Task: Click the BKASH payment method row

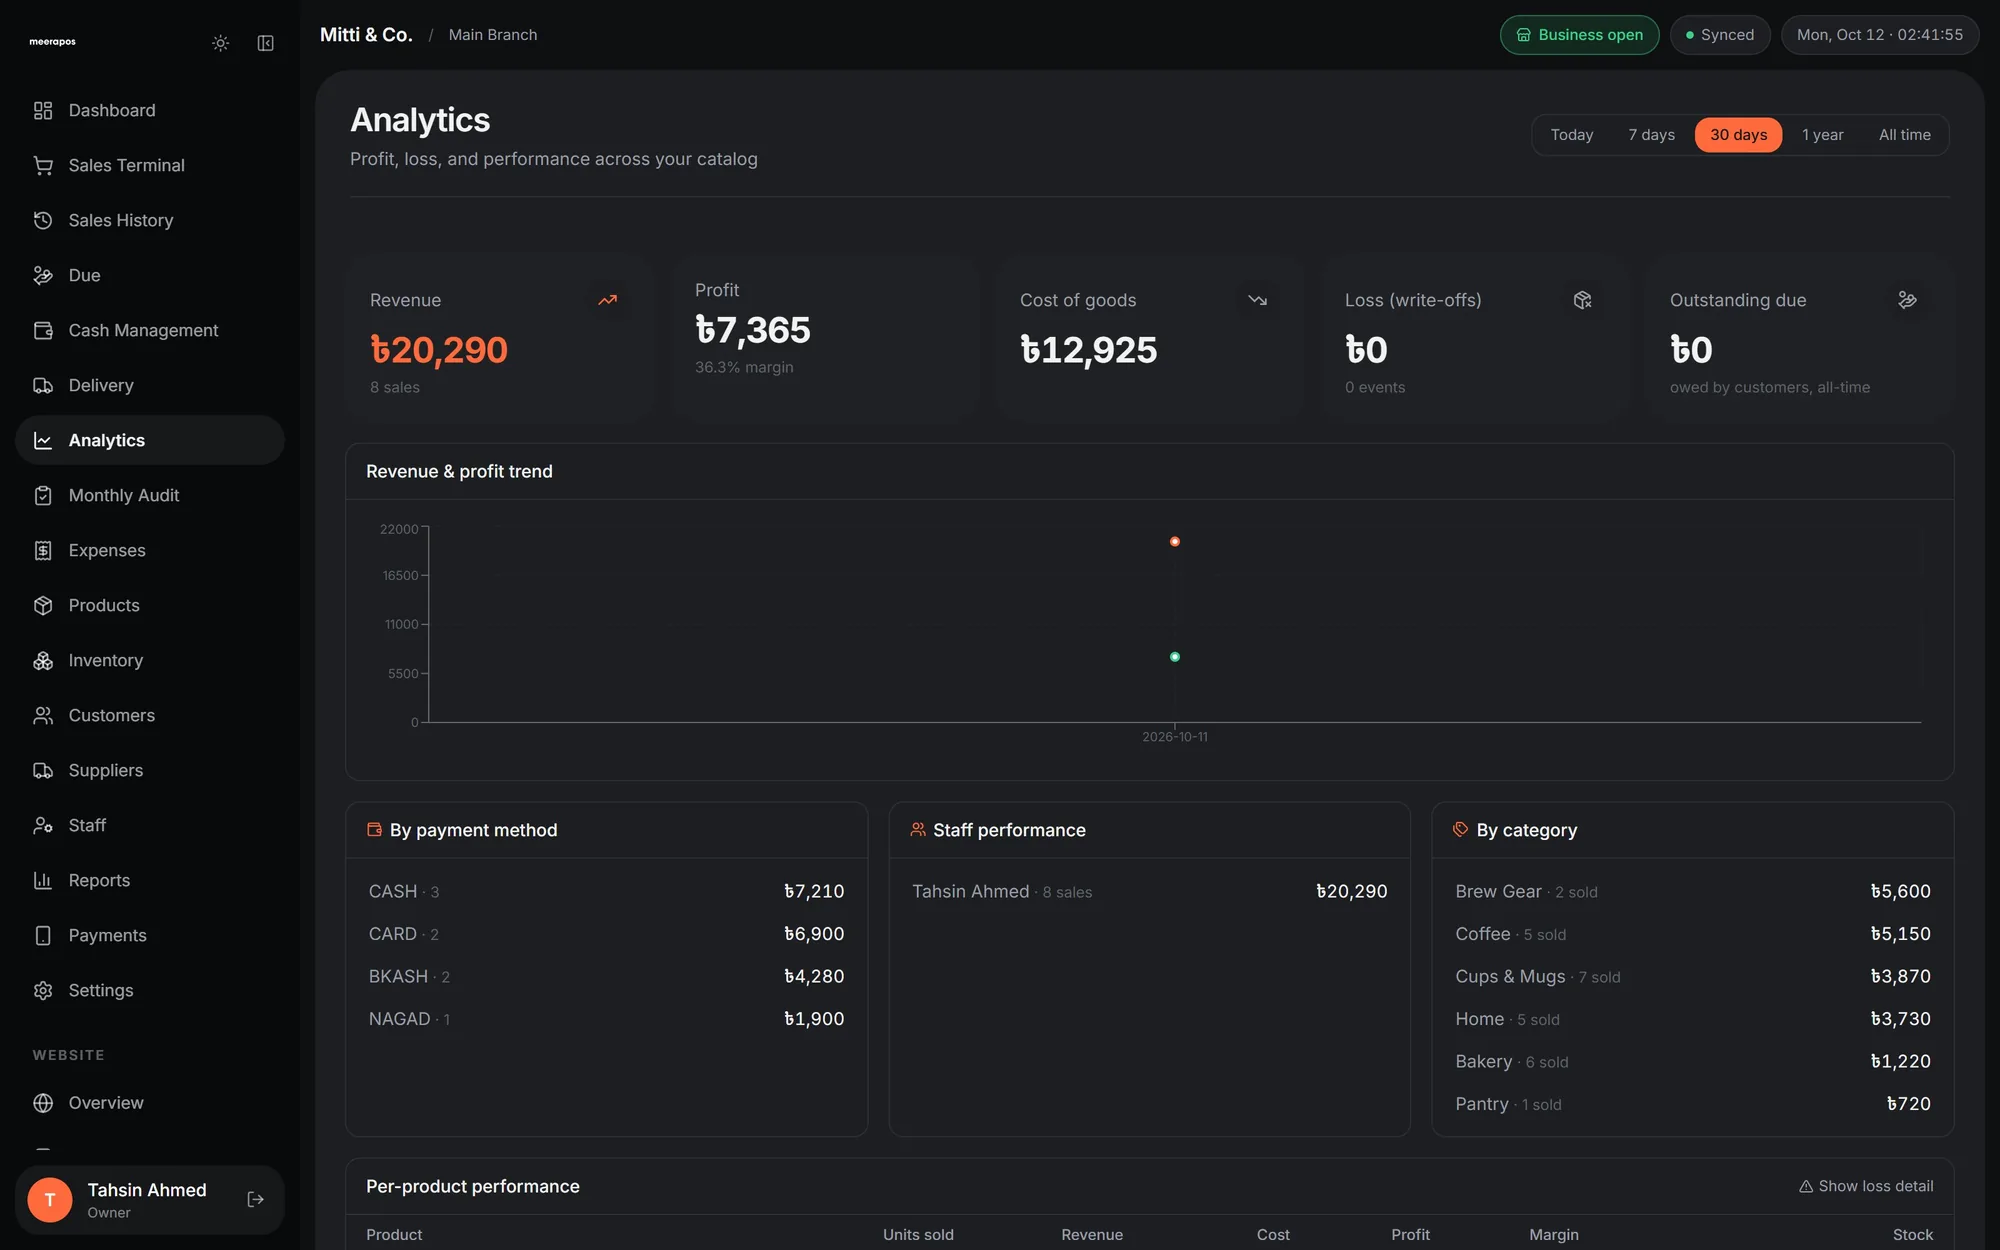Action: [606, 977]
